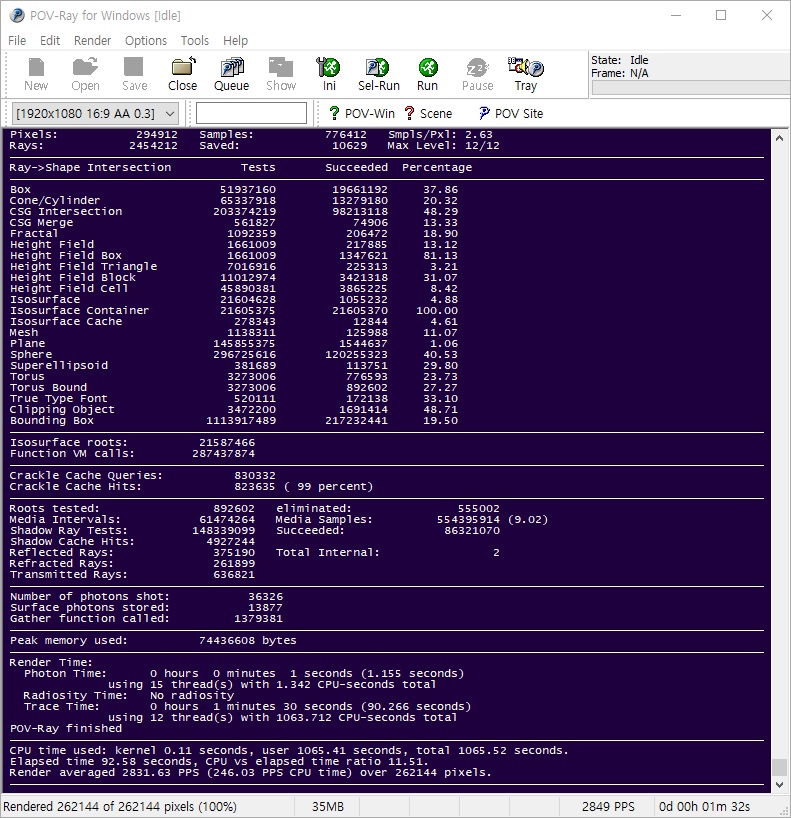This screenshot has width=791, height=818.
Task: Click the elapsed time 0d 00h 01m 32s
Action: point(704,807)
